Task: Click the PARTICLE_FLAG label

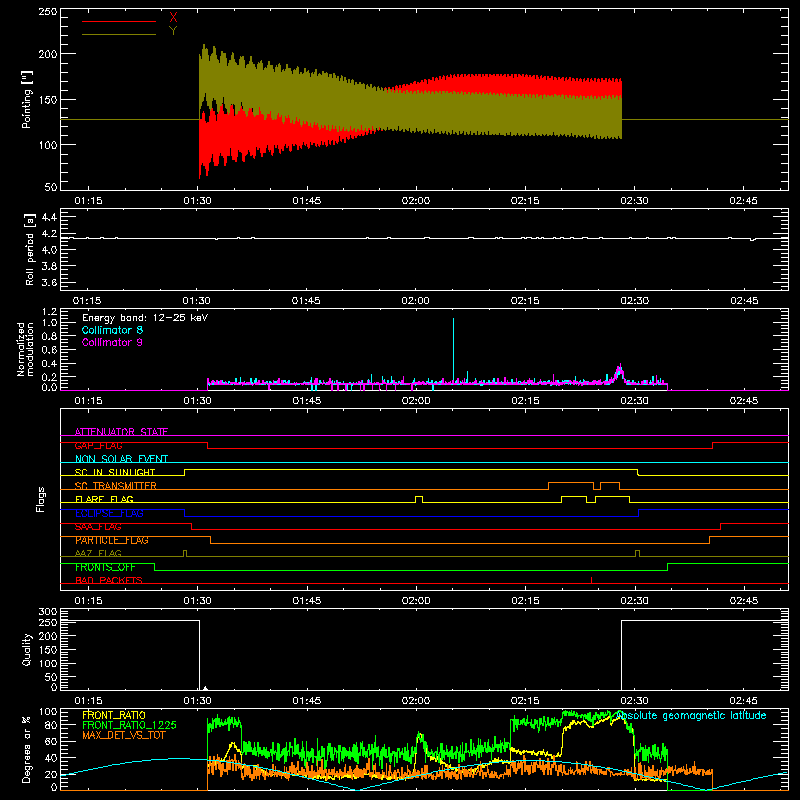Action: [x=112, y=540]
